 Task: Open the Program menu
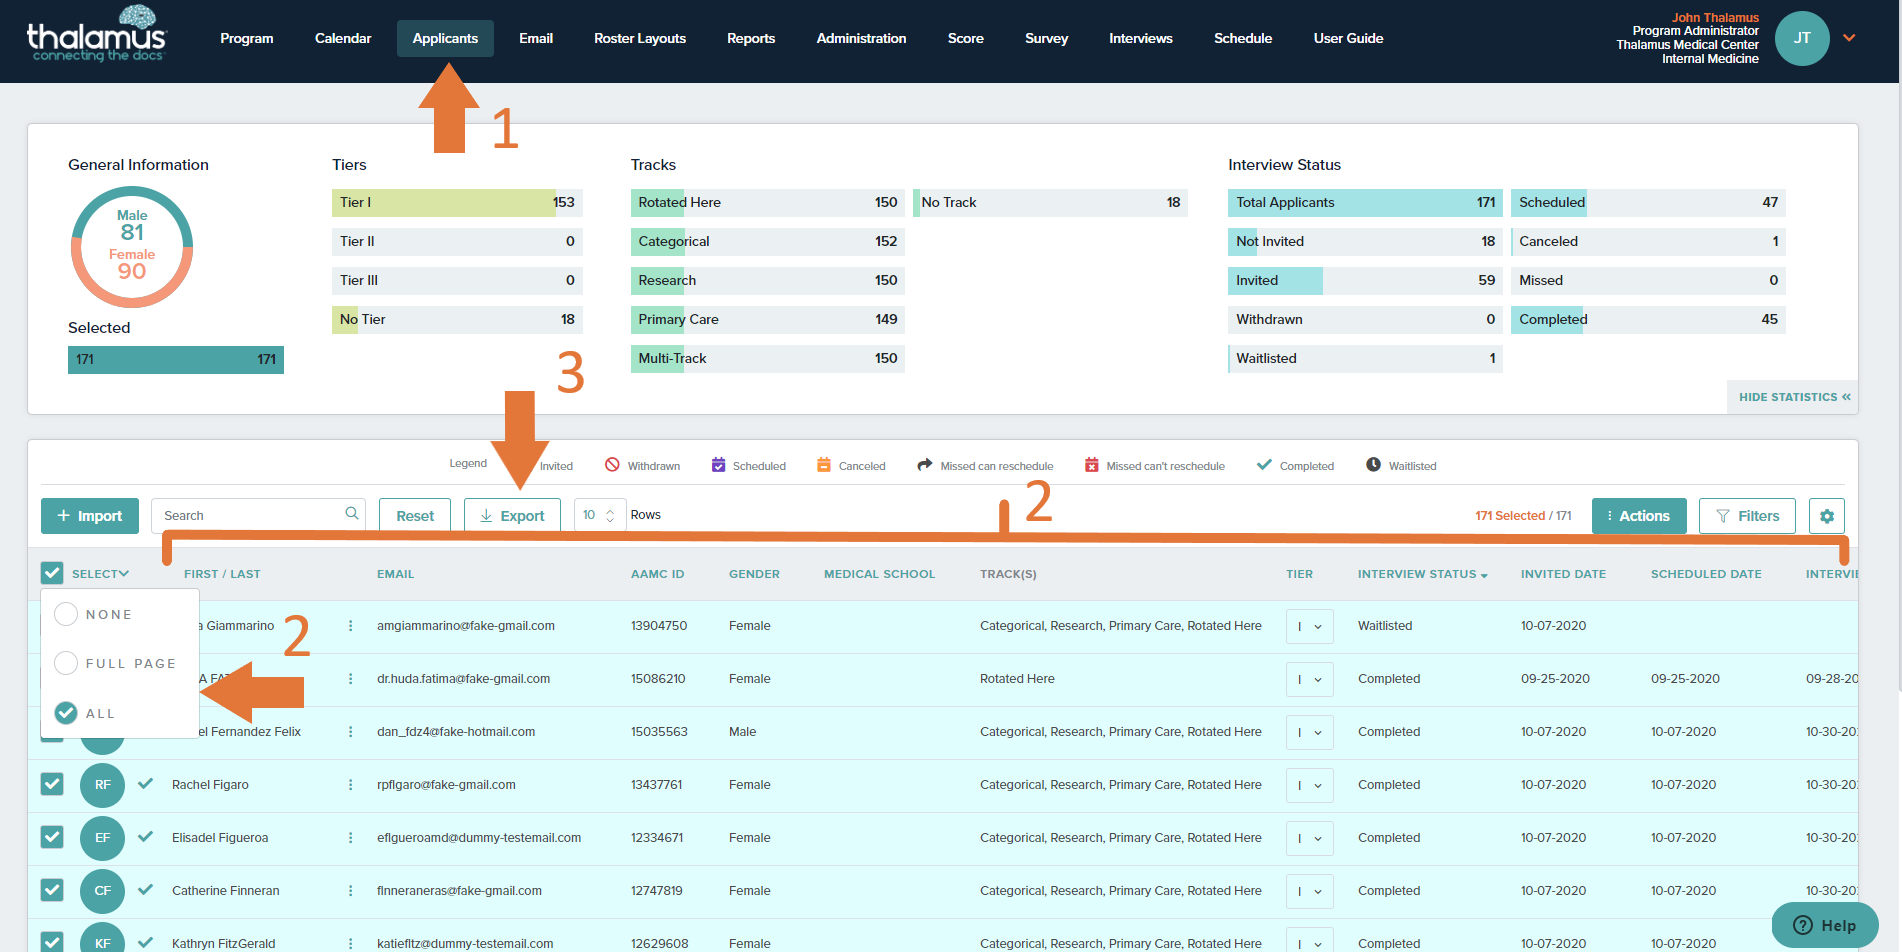pos(247,38)
